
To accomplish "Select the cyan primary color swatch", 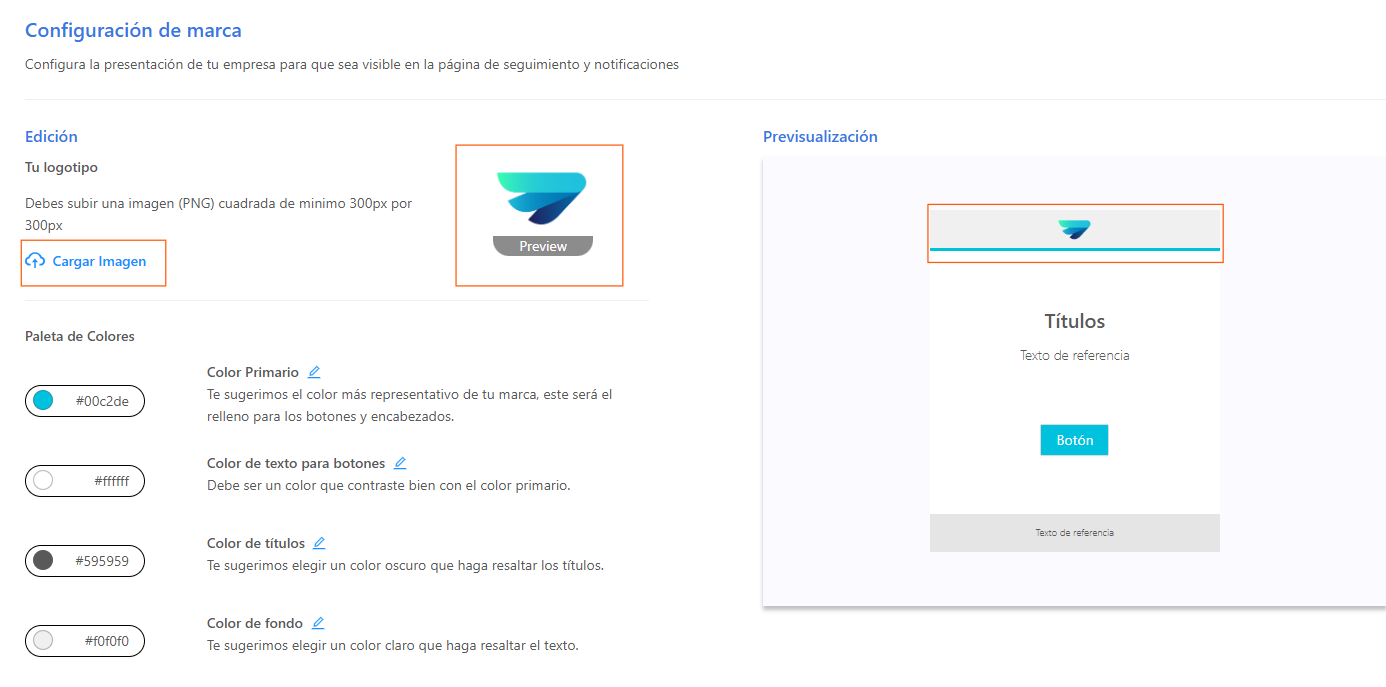I will click(x=43, y=401).
